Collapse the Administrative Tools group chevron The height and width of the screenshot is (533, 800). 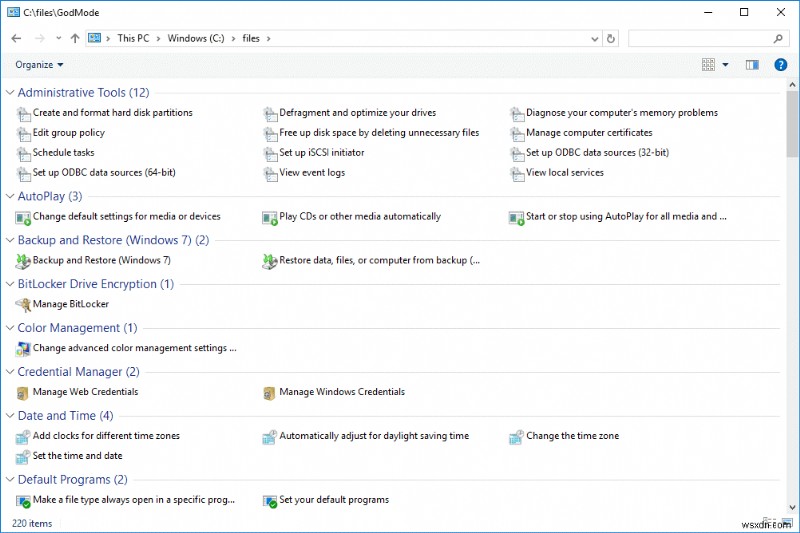point(10,92)
